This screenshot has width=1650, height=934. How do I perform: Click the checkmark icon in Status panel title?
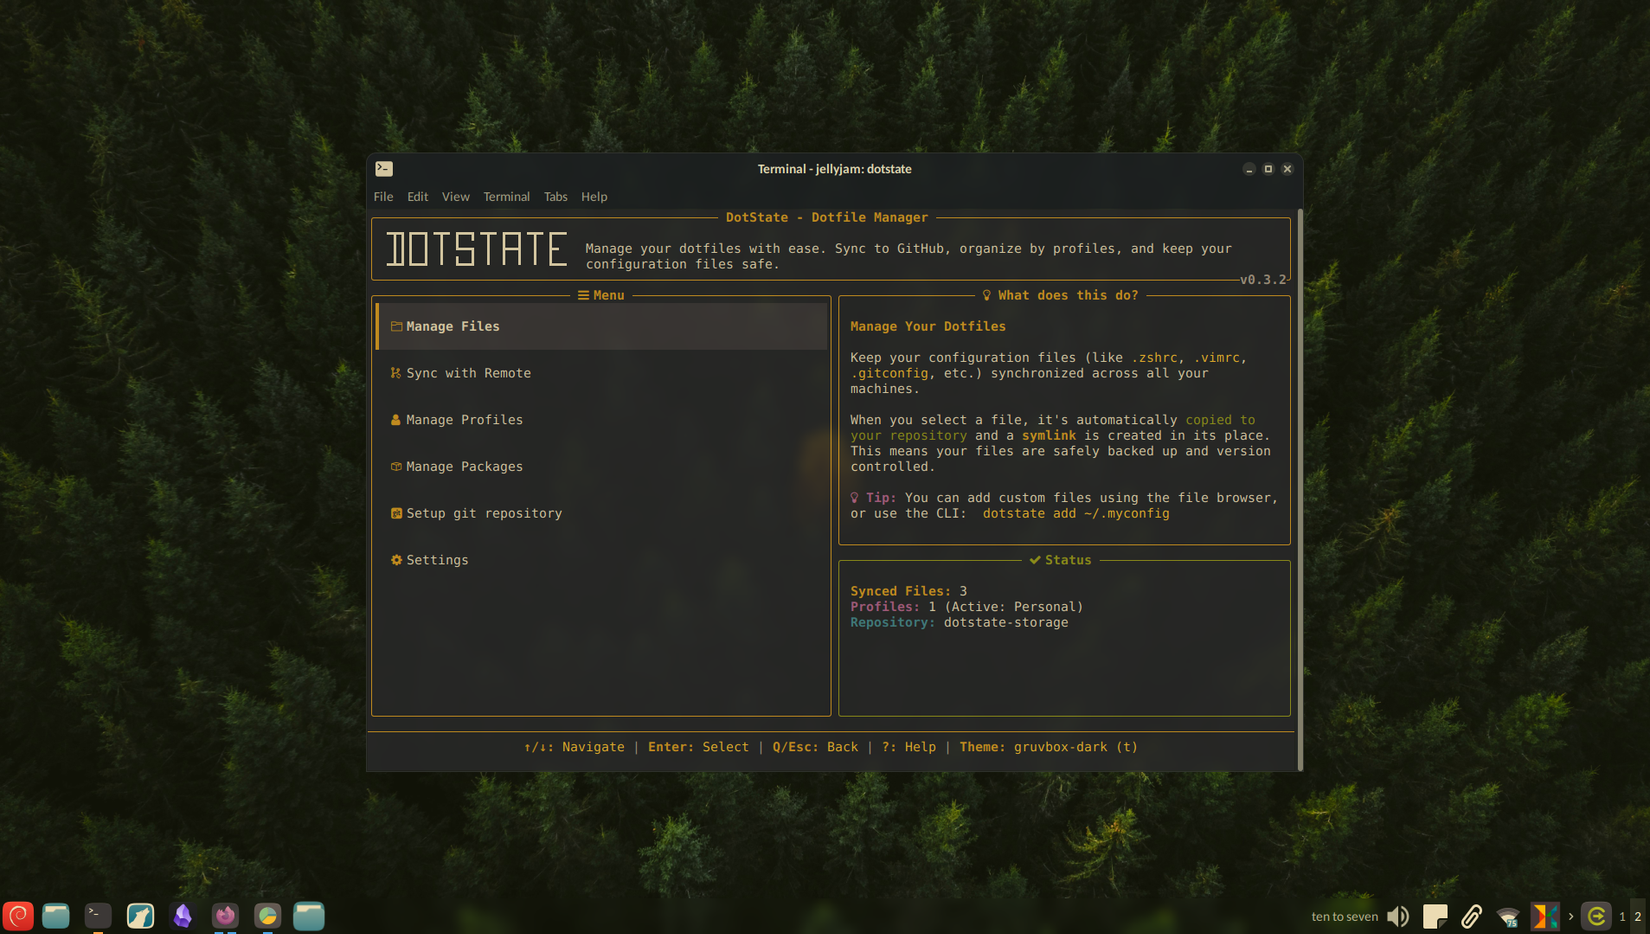pyautogui.click(x=1035, y=560)
